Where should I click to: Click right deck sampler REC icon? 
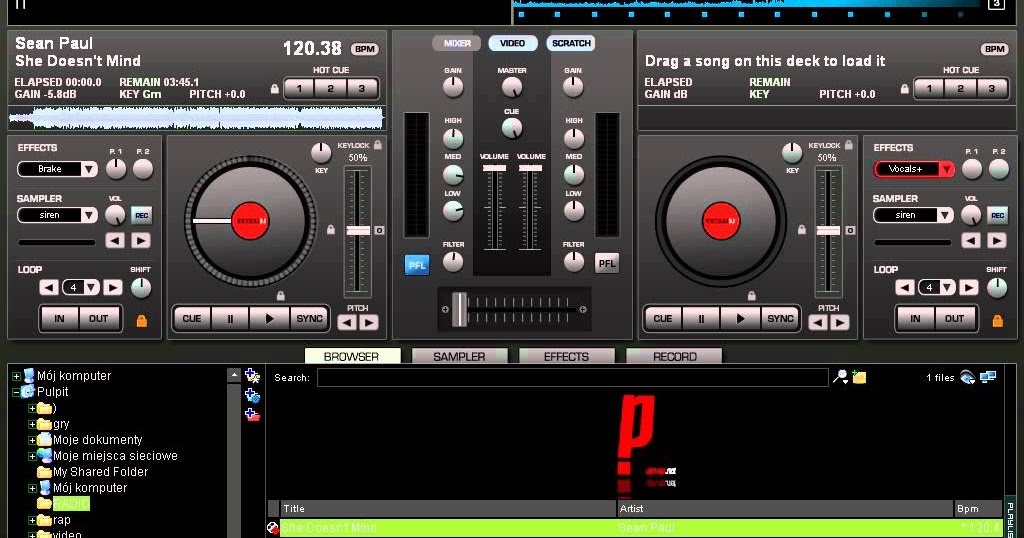997,215
